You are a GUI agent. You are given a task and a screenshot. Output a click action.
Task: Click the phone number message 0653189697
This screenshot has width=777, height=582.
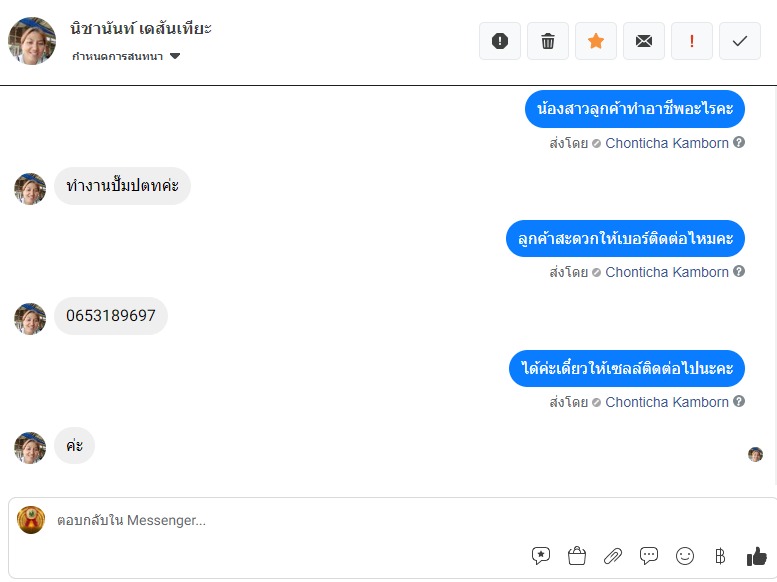pos(111,316)
